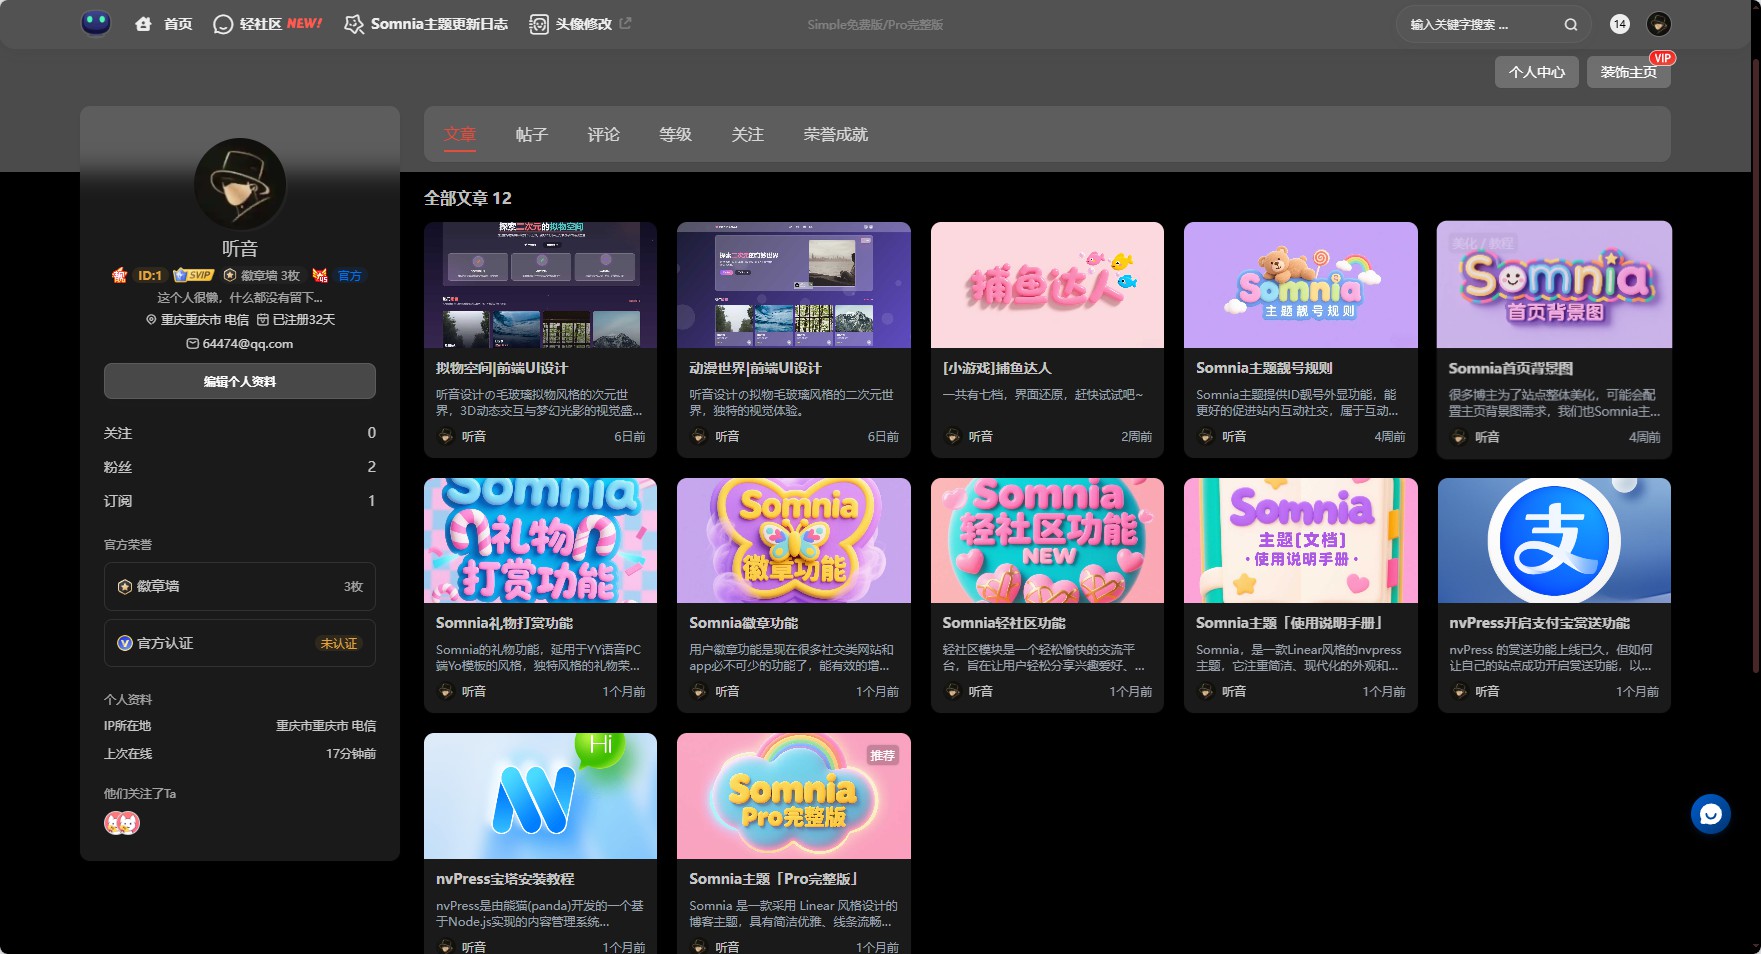Click the ID:1 badge
Viewport: 1761px width, 954px height.
pyautogui.click(x=149, y=275)
